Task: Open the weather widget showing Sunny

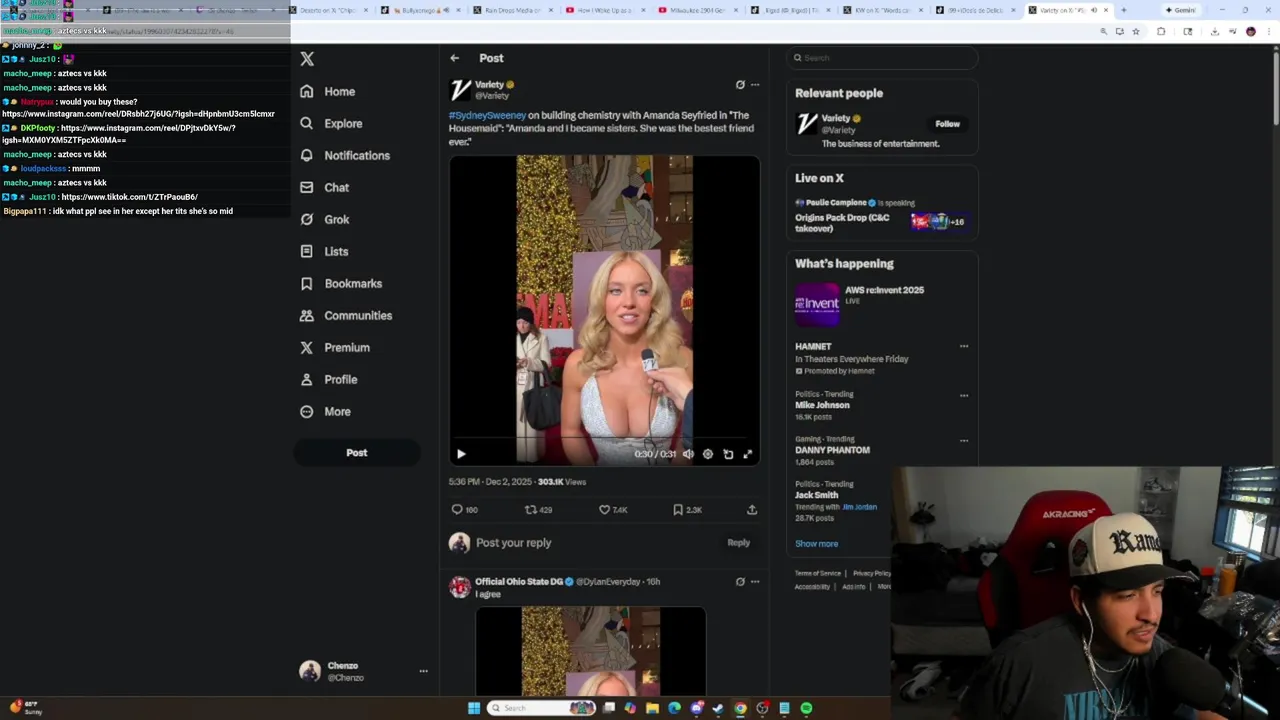Action: [x=26, y=708]
